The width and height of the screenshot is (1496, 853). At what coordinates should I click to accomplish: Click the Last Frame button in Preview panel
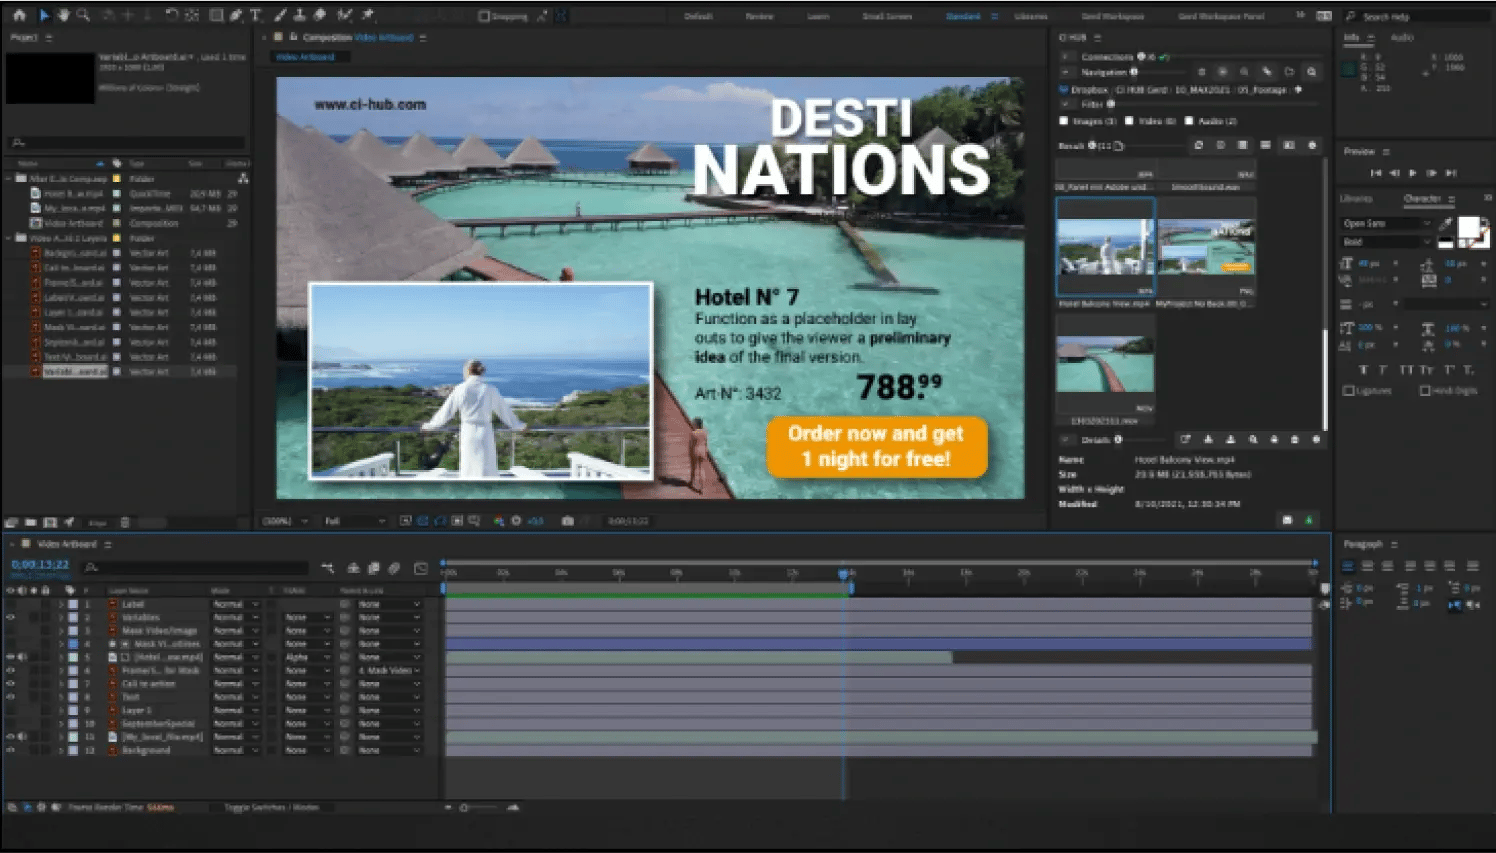[x=1451, y=173]
